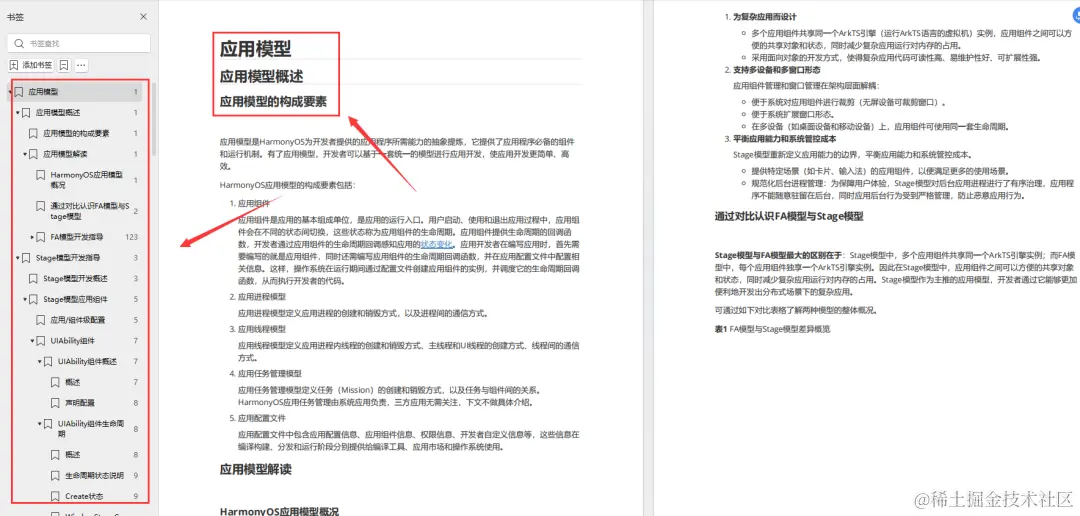Click the 应用模型解读 document heading
This screenshot has height=516, width=1080.
pyautogui.click(x=256, y=470)
